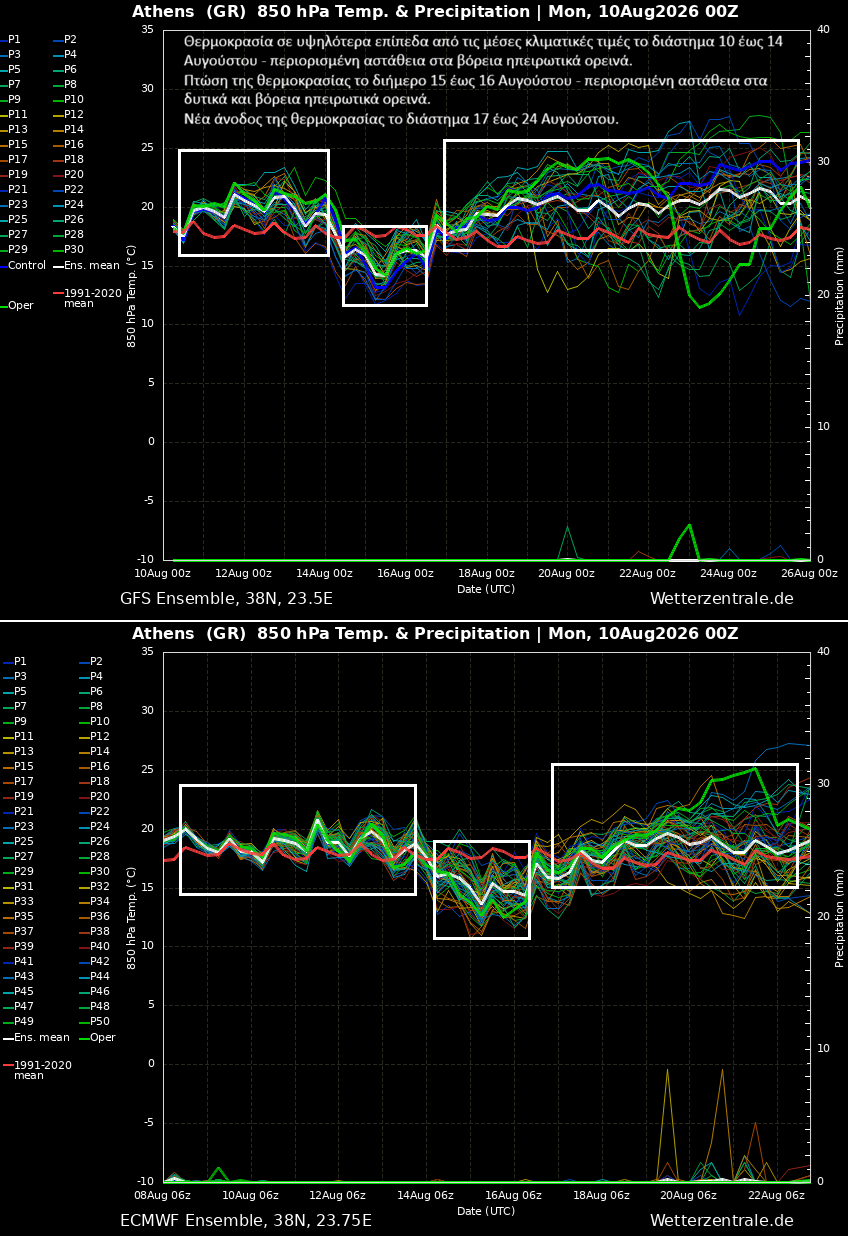Click the 08Aug 06z date tick label
This screenshot has height=1236, width=848.
point(164,1195)
